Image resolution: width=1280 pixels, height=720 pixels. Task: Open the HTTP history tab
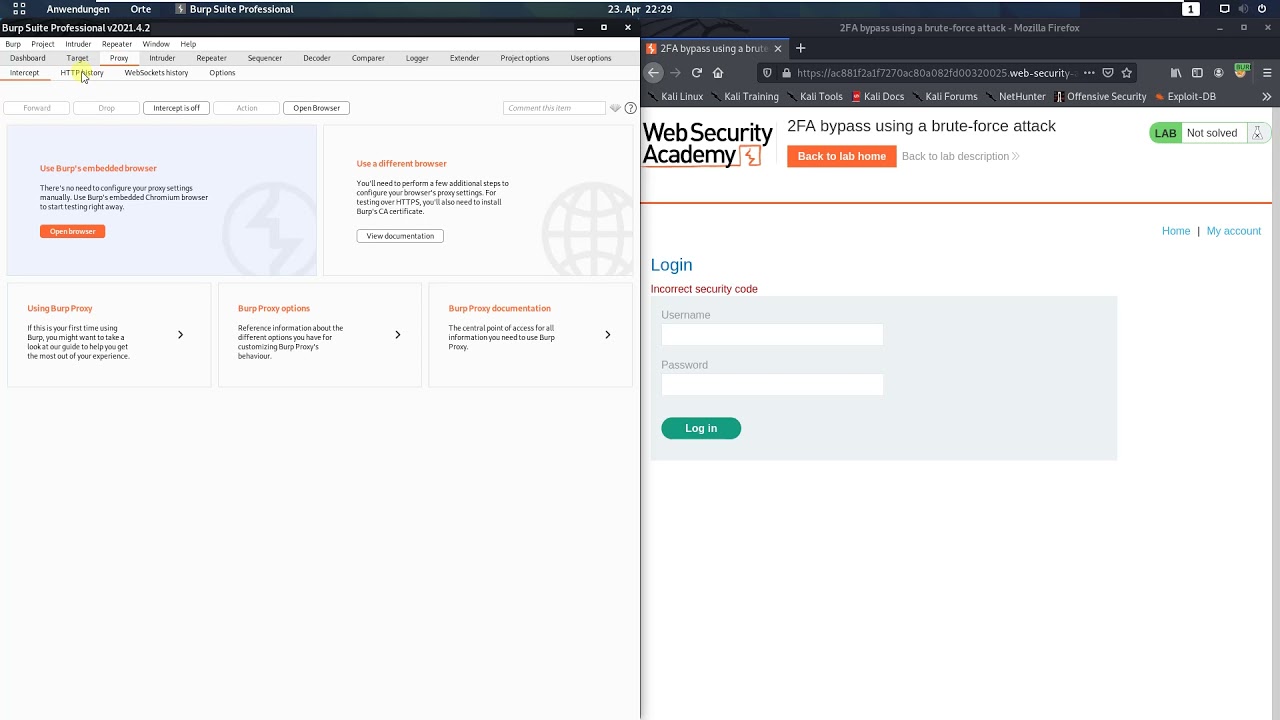82,73
